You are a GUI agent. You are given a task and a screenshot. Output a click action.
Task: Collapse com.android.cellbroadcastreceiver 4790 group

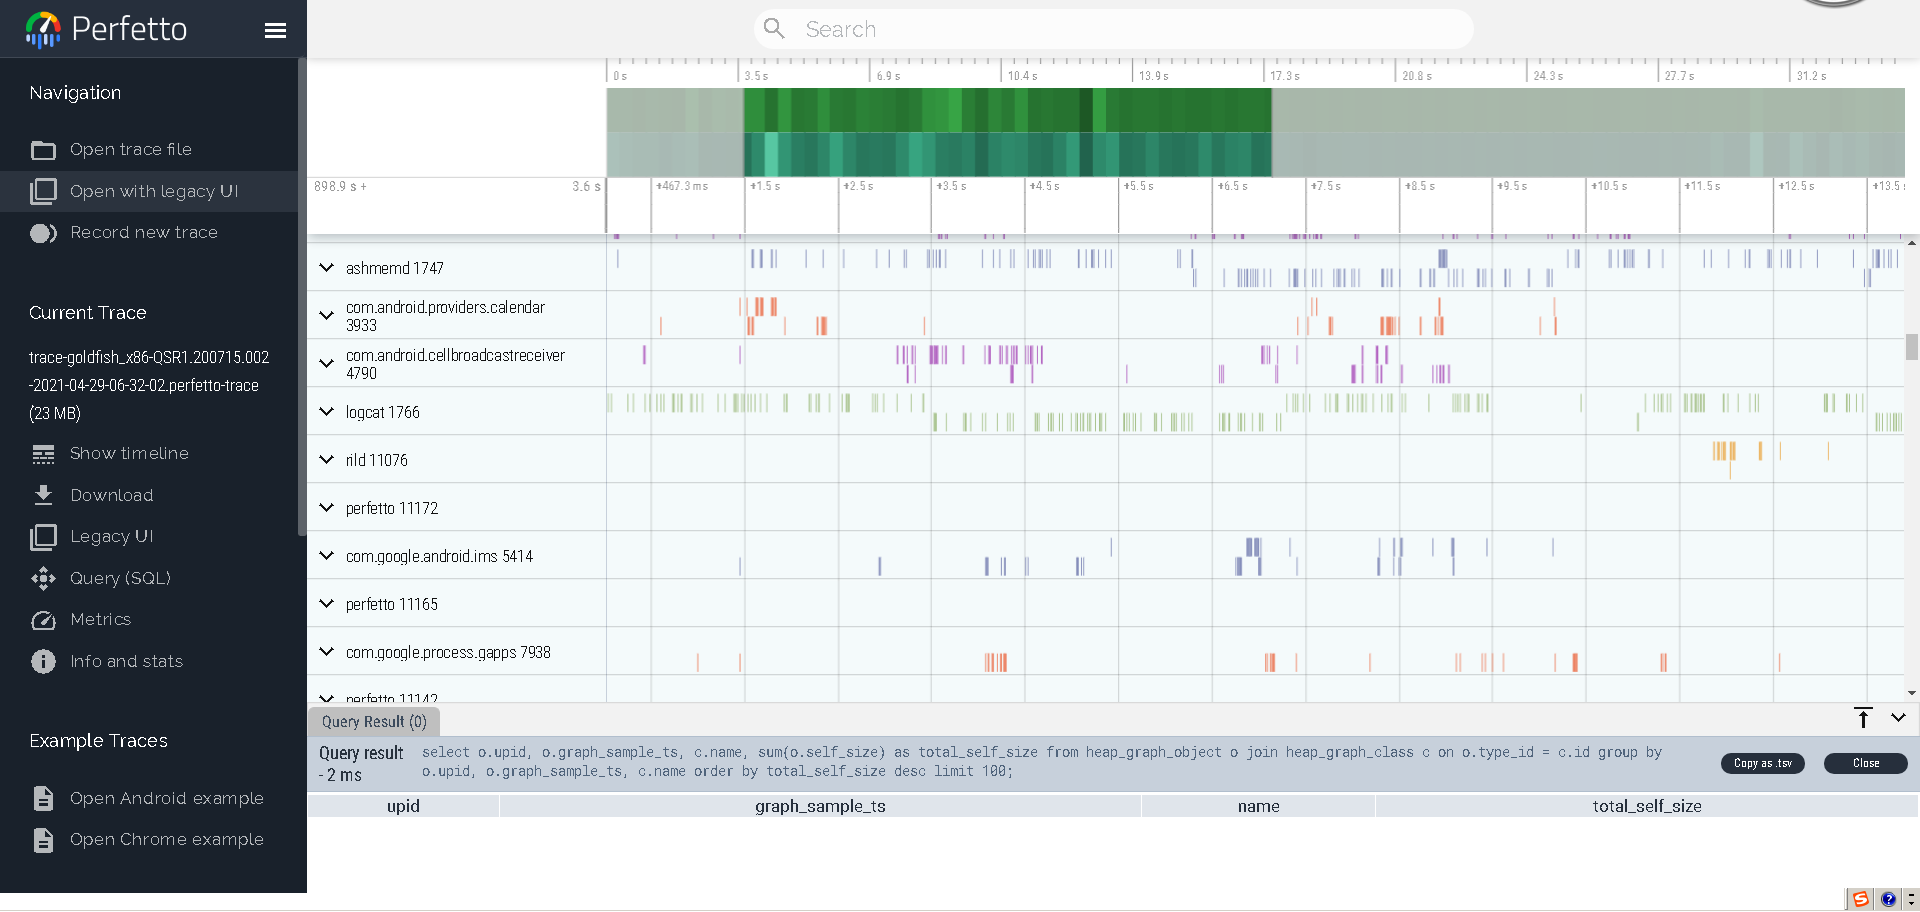[x=326, y=363]
